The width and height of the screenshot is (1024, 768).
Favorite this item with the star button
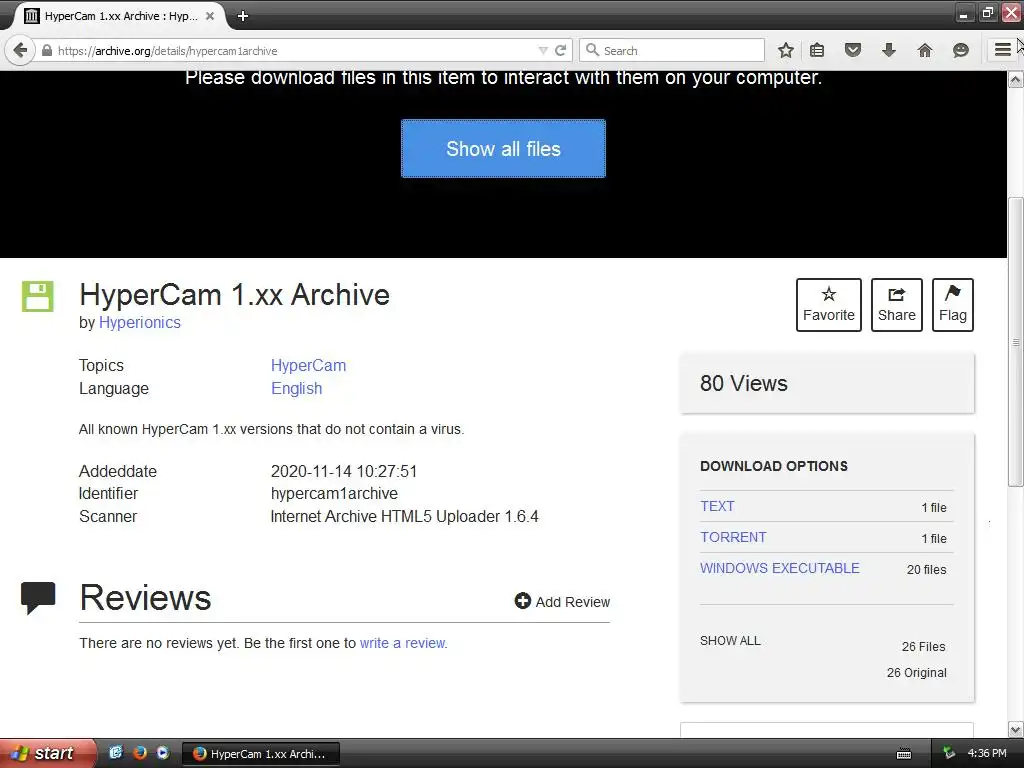pos(829,305)
